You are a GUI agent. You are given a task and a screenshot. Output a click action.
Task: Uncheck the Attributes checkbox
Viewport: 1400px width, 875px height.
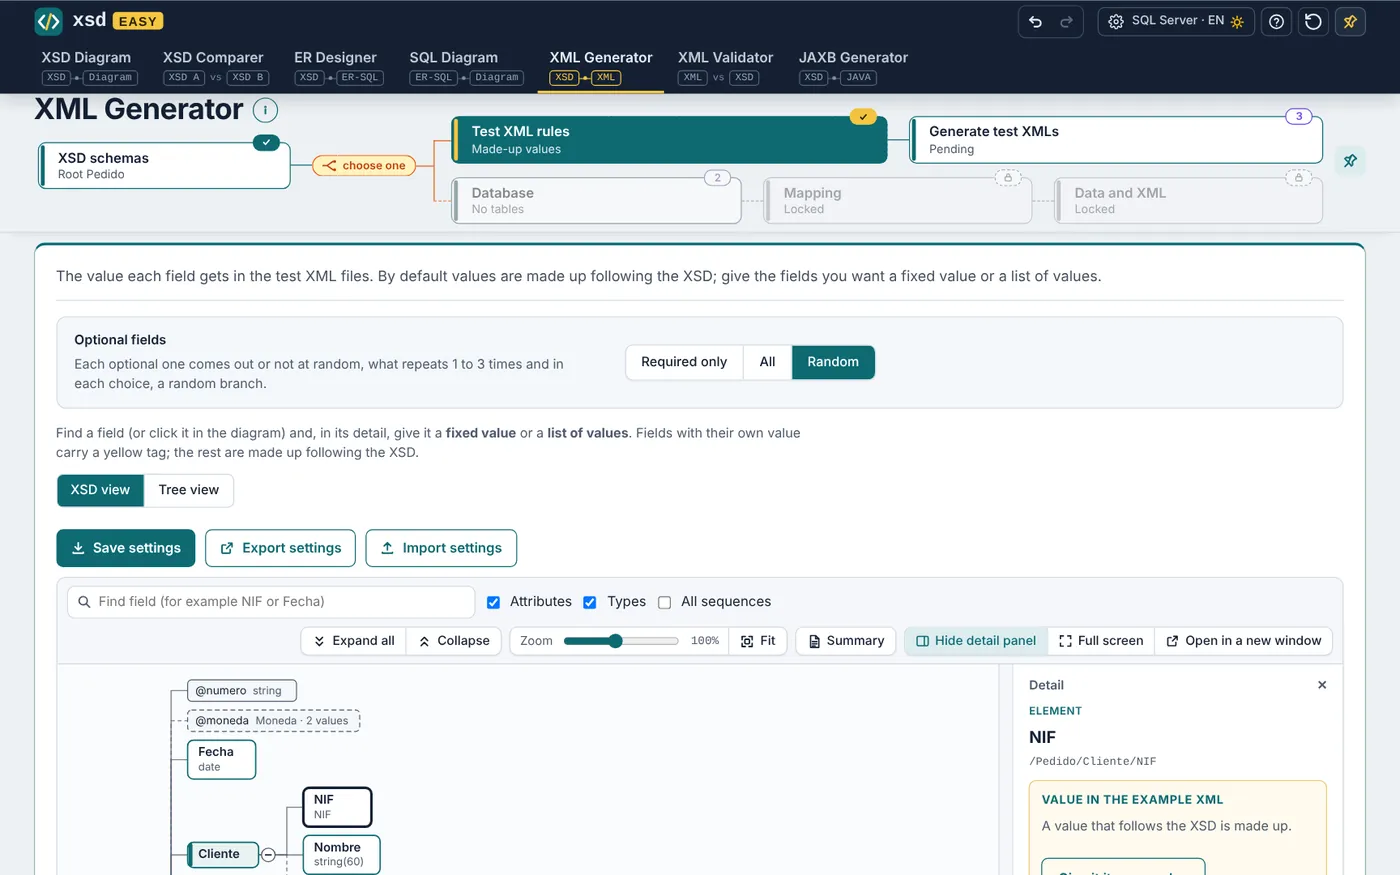pyautogui.click(x=493, y=602)
